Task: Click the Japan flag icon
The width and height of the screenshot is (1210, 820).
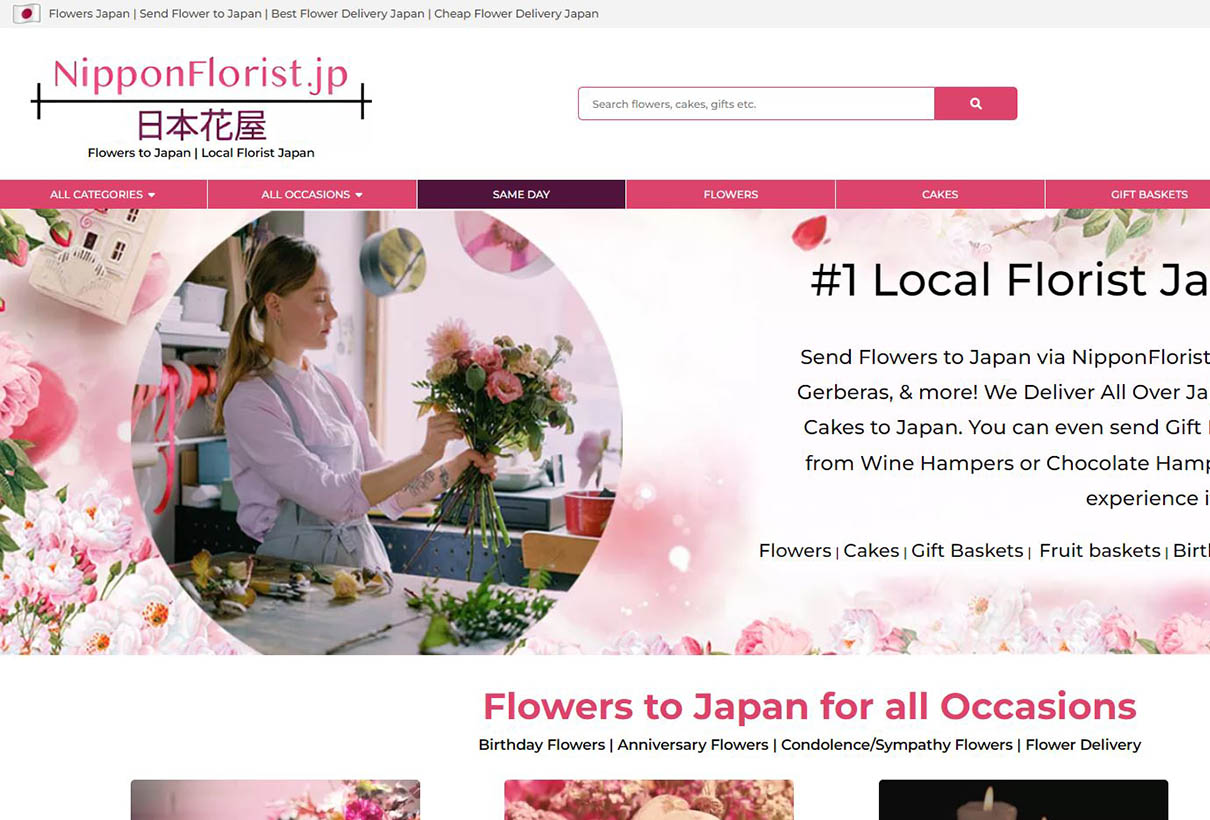Action: pos(26,14)
